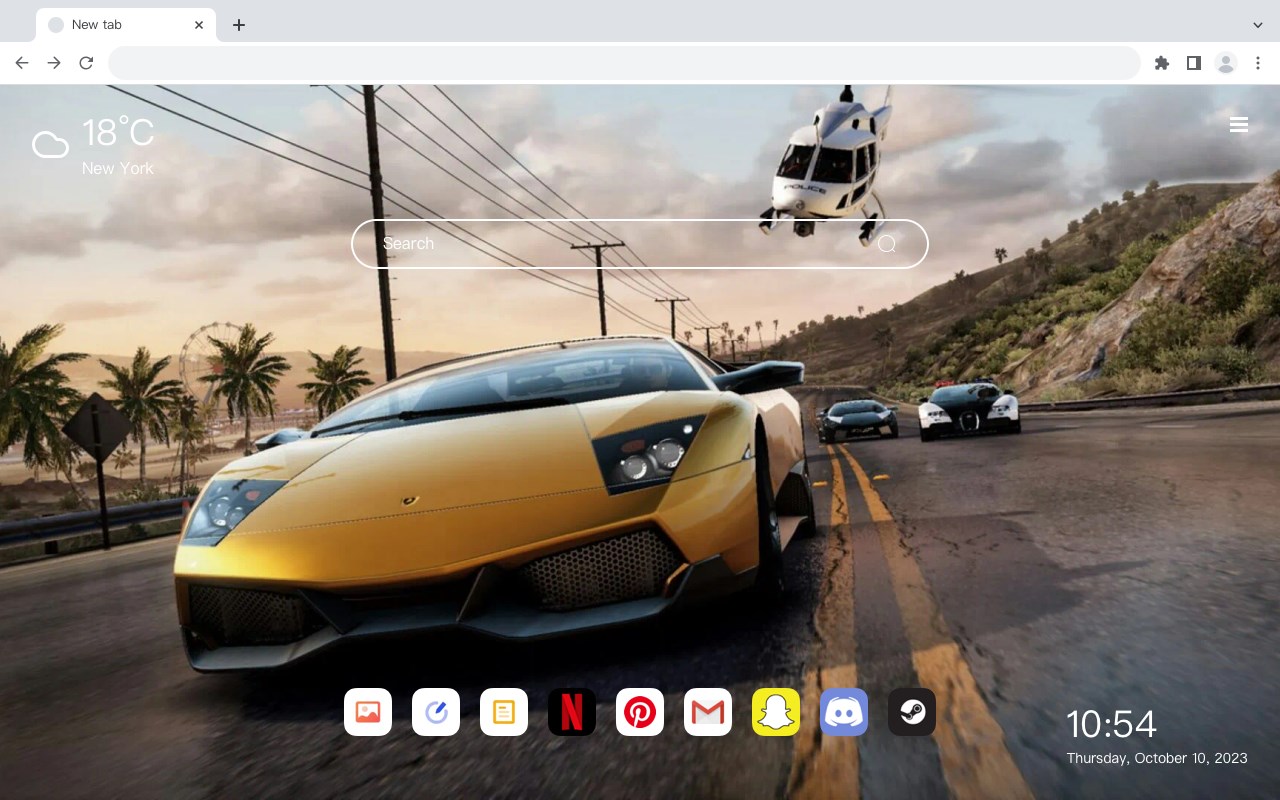1280x800 pixels.
Task: Open the Discord shortcut
Action: [x=844, y=712]
